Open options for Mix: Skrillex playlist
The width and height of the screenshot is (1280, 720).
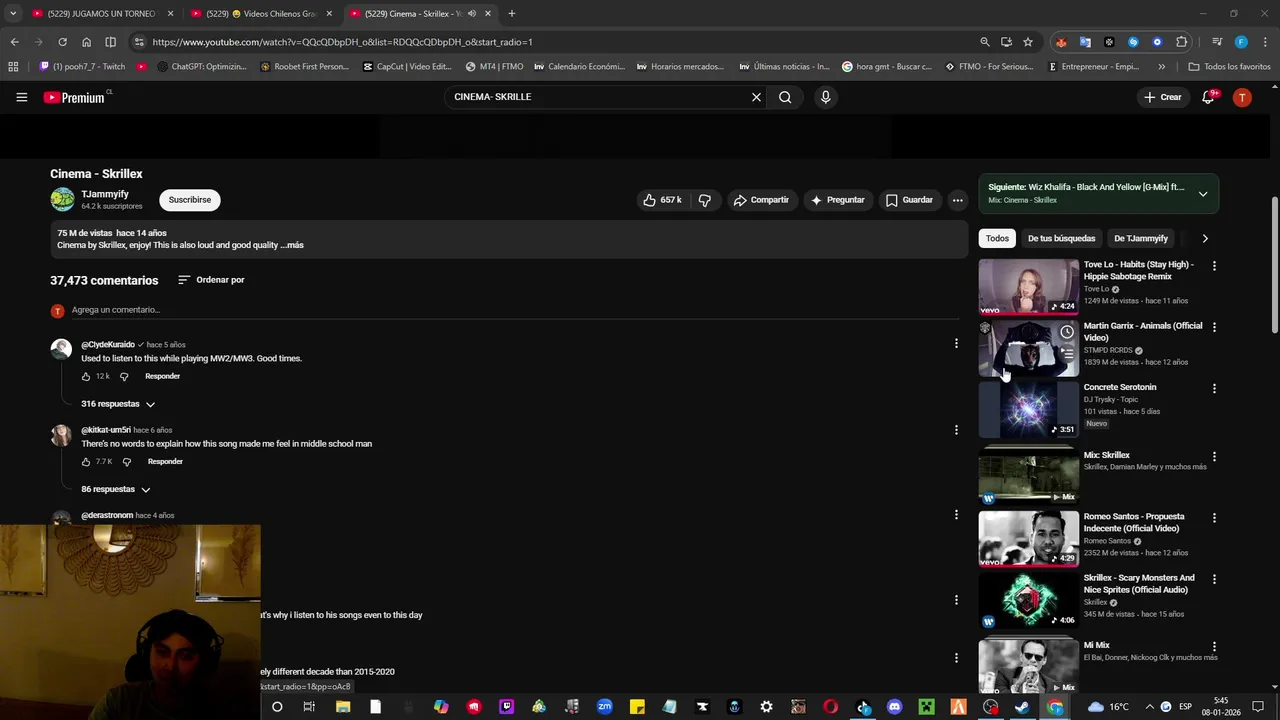tap(1214, 456)
